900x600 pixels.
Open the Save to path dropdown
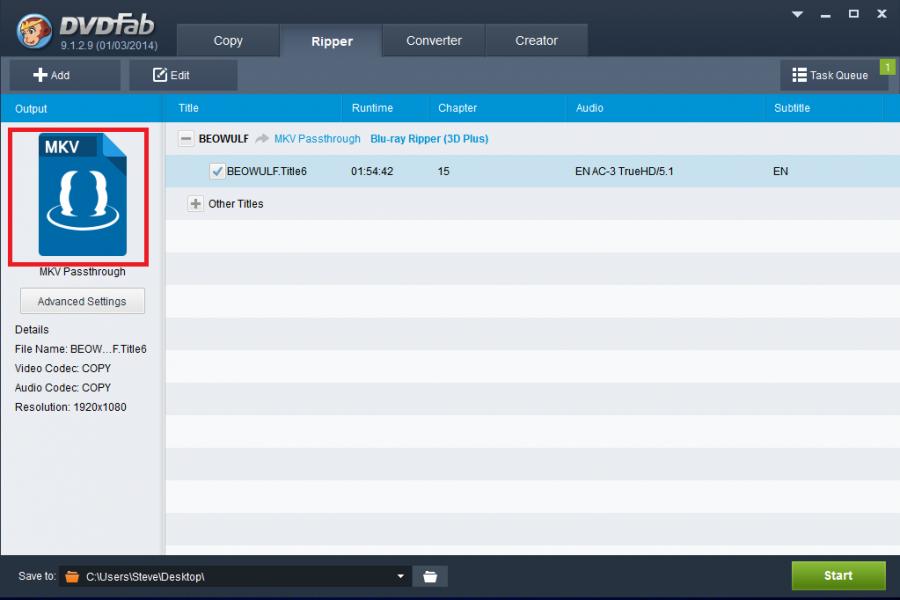(401, 576)
